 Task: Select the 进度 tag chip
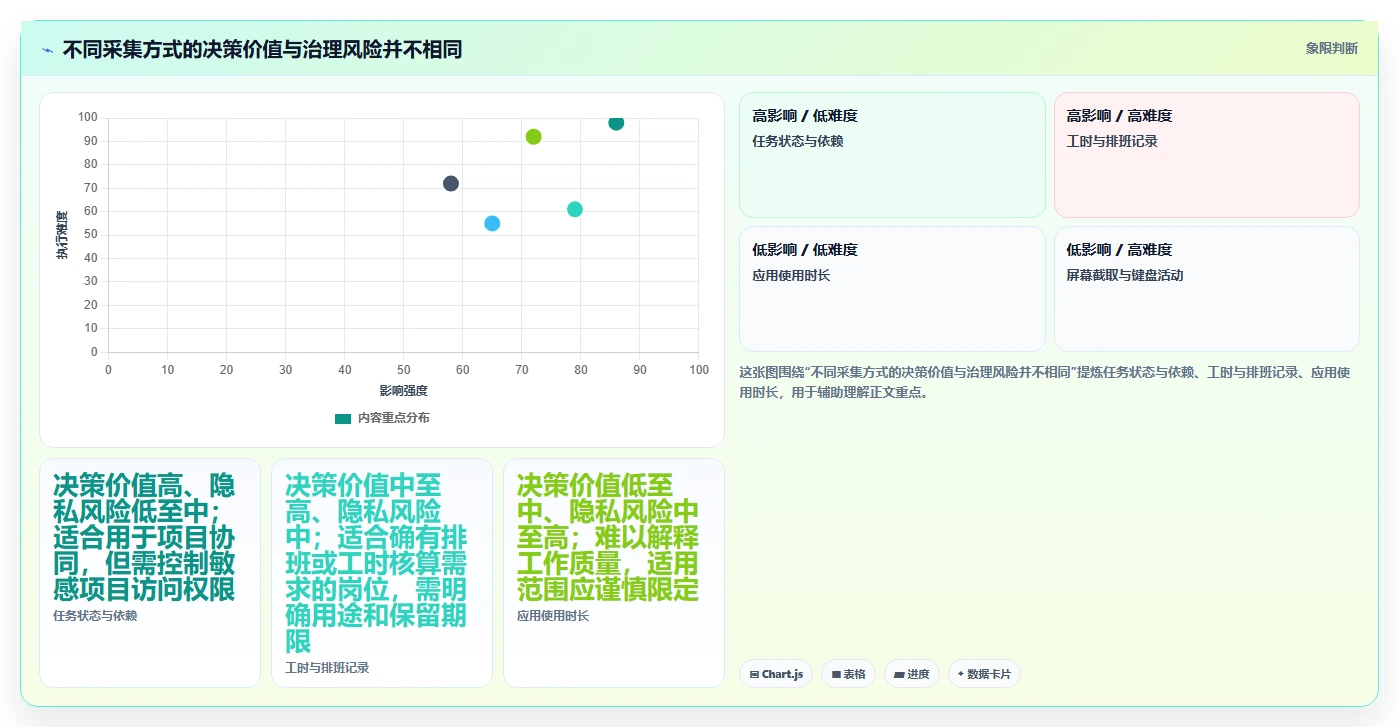tap(912, 674)
